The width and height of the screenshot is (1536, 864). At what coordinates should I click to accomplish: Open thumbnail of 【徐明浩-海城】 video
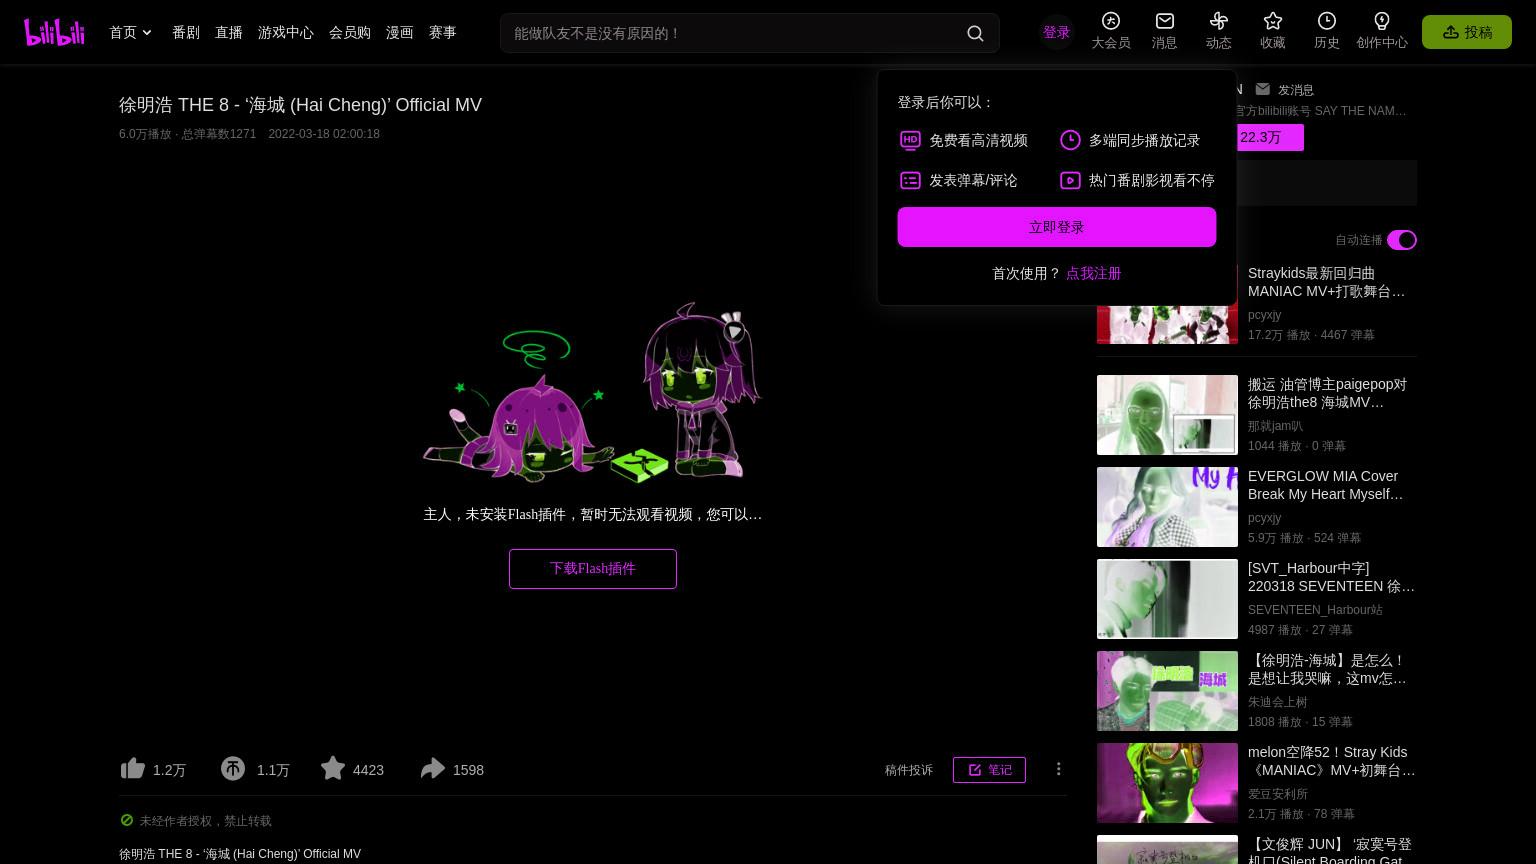pyautogui.click(x=1167, y=691)
